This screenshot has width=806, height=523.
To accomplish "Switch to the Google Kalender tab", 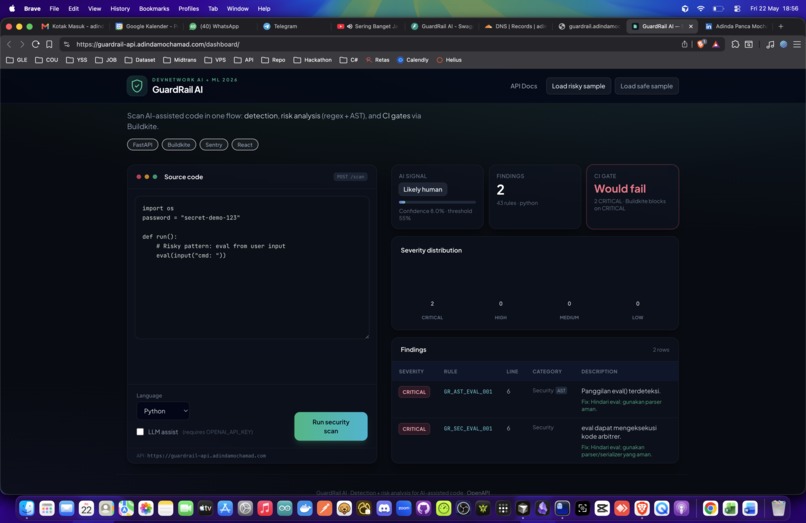I will click(146, 26).
